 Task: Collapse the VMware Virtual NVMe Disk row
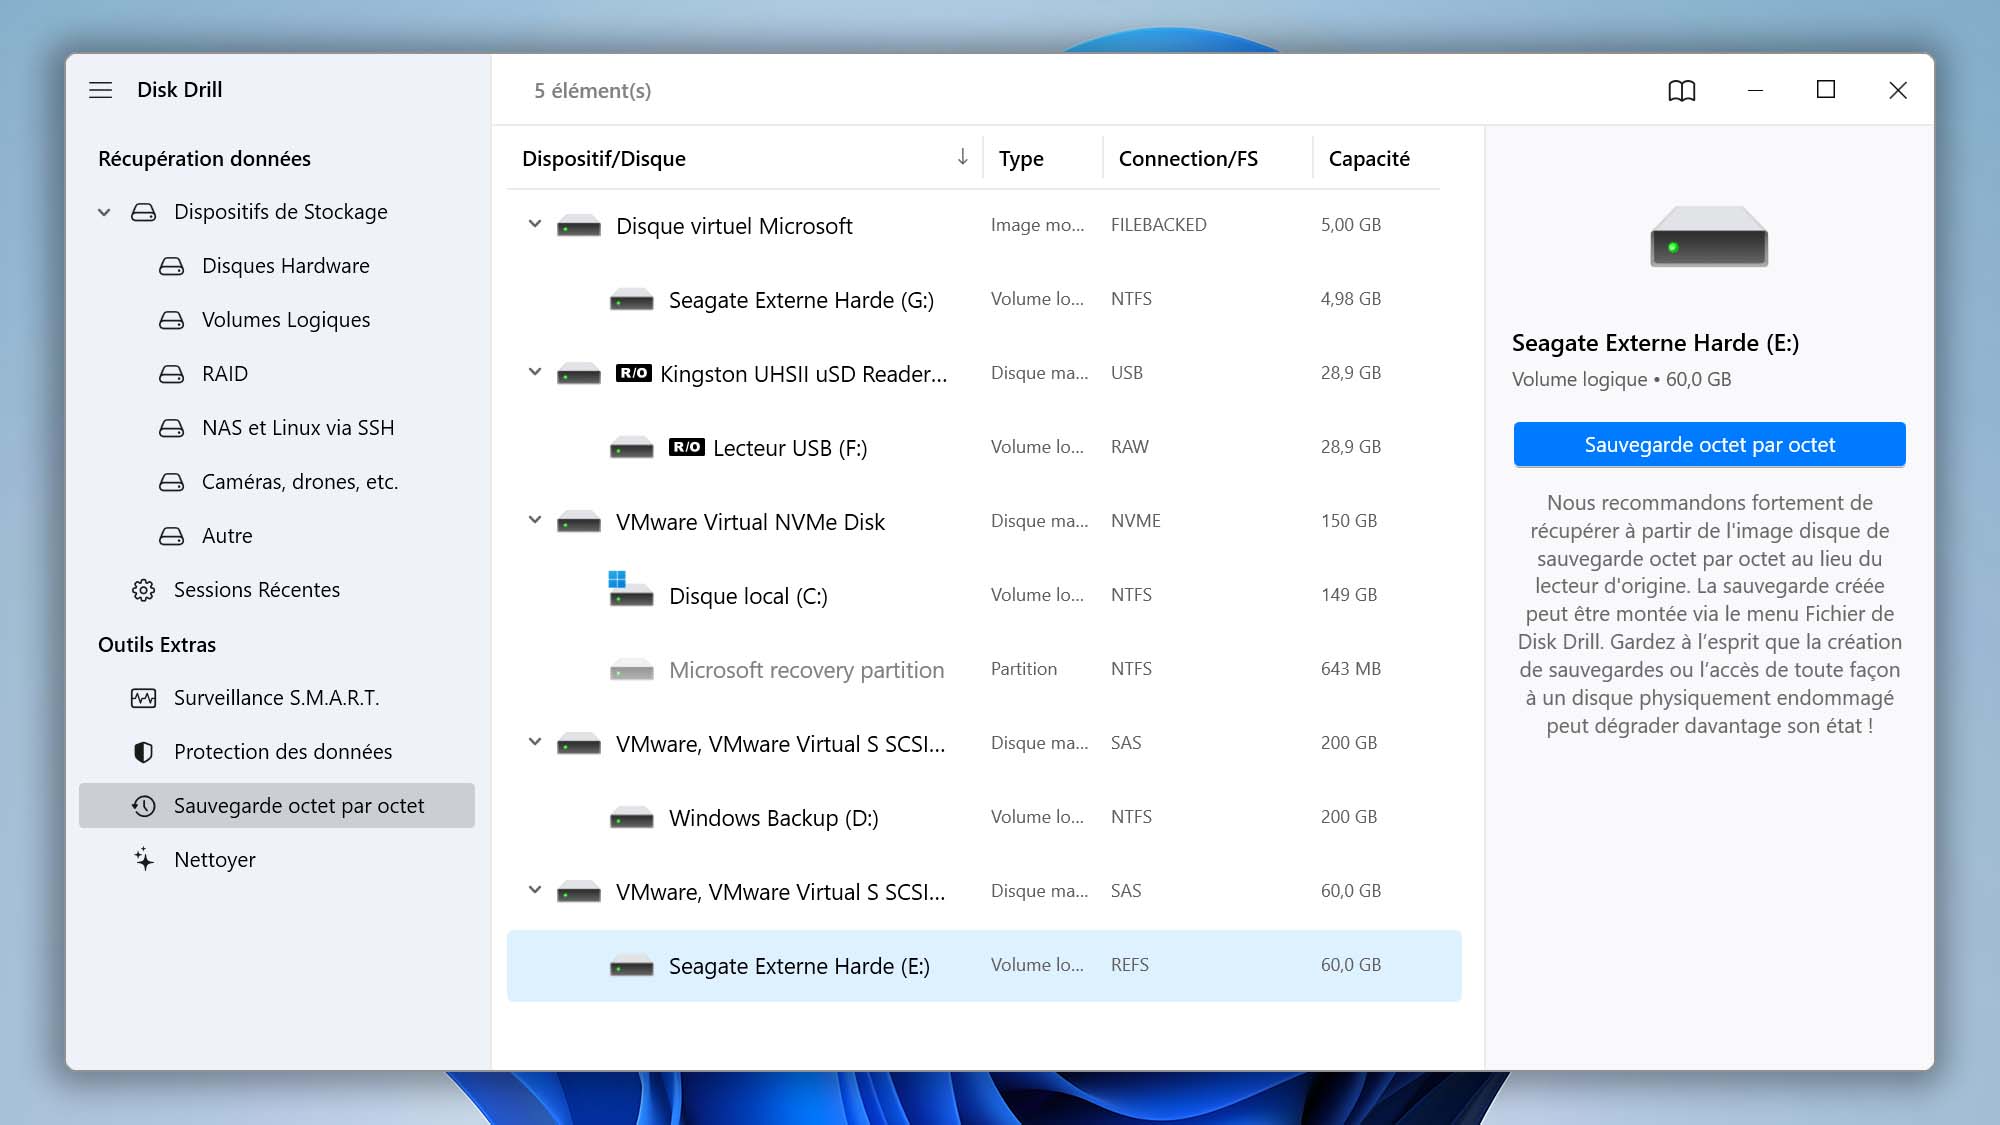[535, 520]
